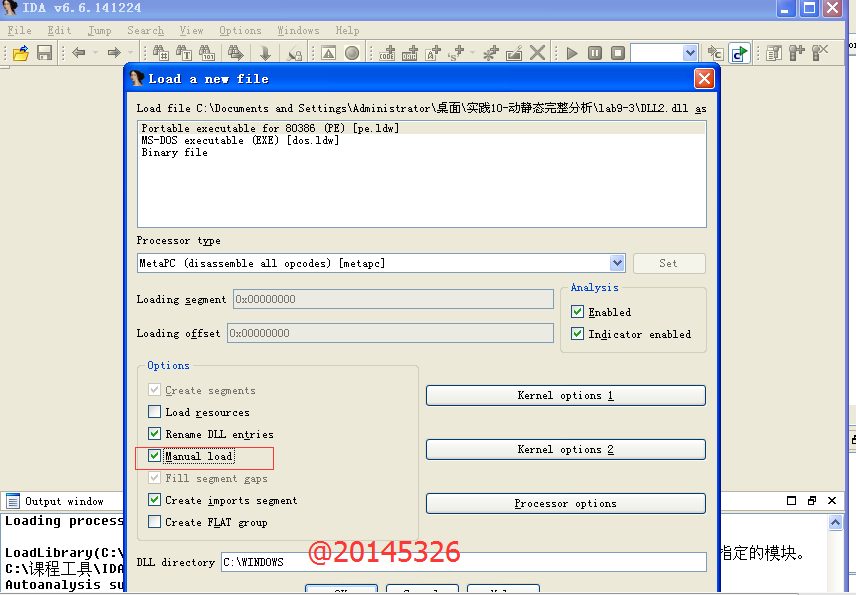Open the Processor type dropdown
856x595 pixels.
pyautogui.click(x=617, y=262)
